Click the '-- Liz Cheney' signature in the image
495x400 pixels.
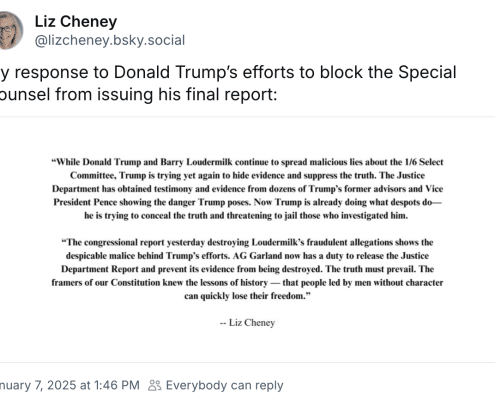[x=247, y=323]
